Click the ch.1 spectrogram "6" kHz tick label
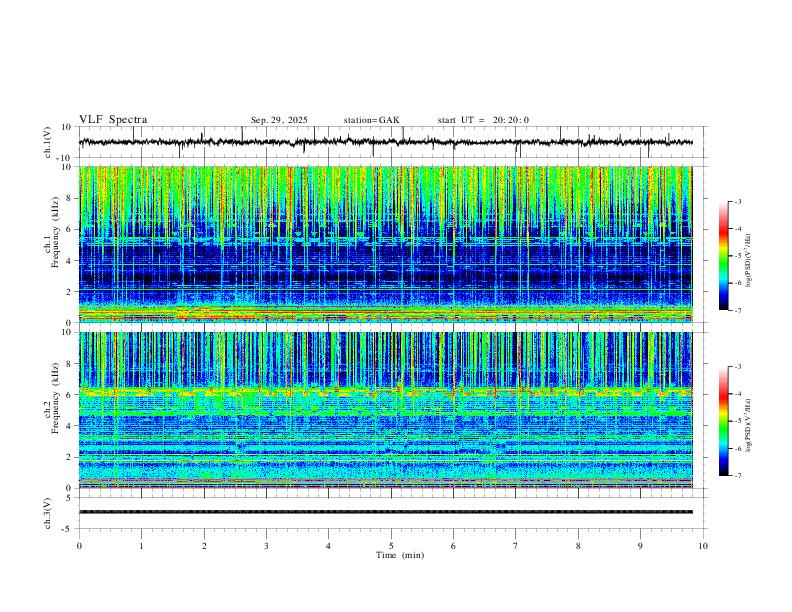Screen dimensions: 792x612 70,229
